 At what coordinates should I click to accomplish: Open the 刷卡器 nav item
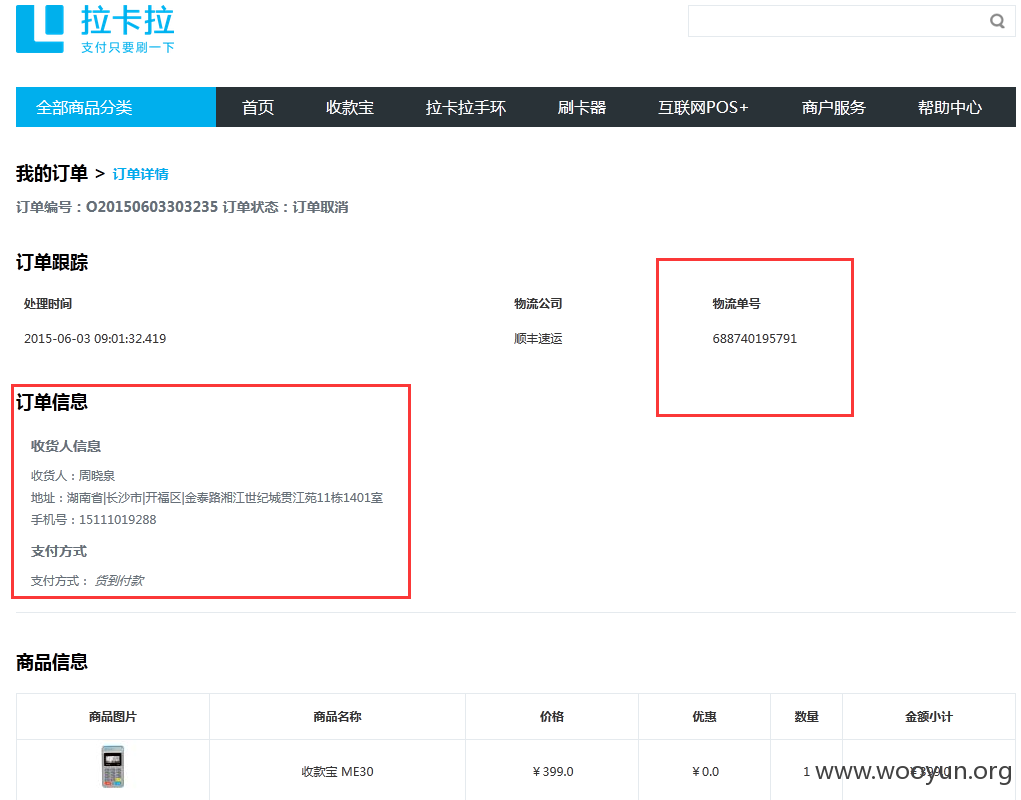(x=581, y=107)
